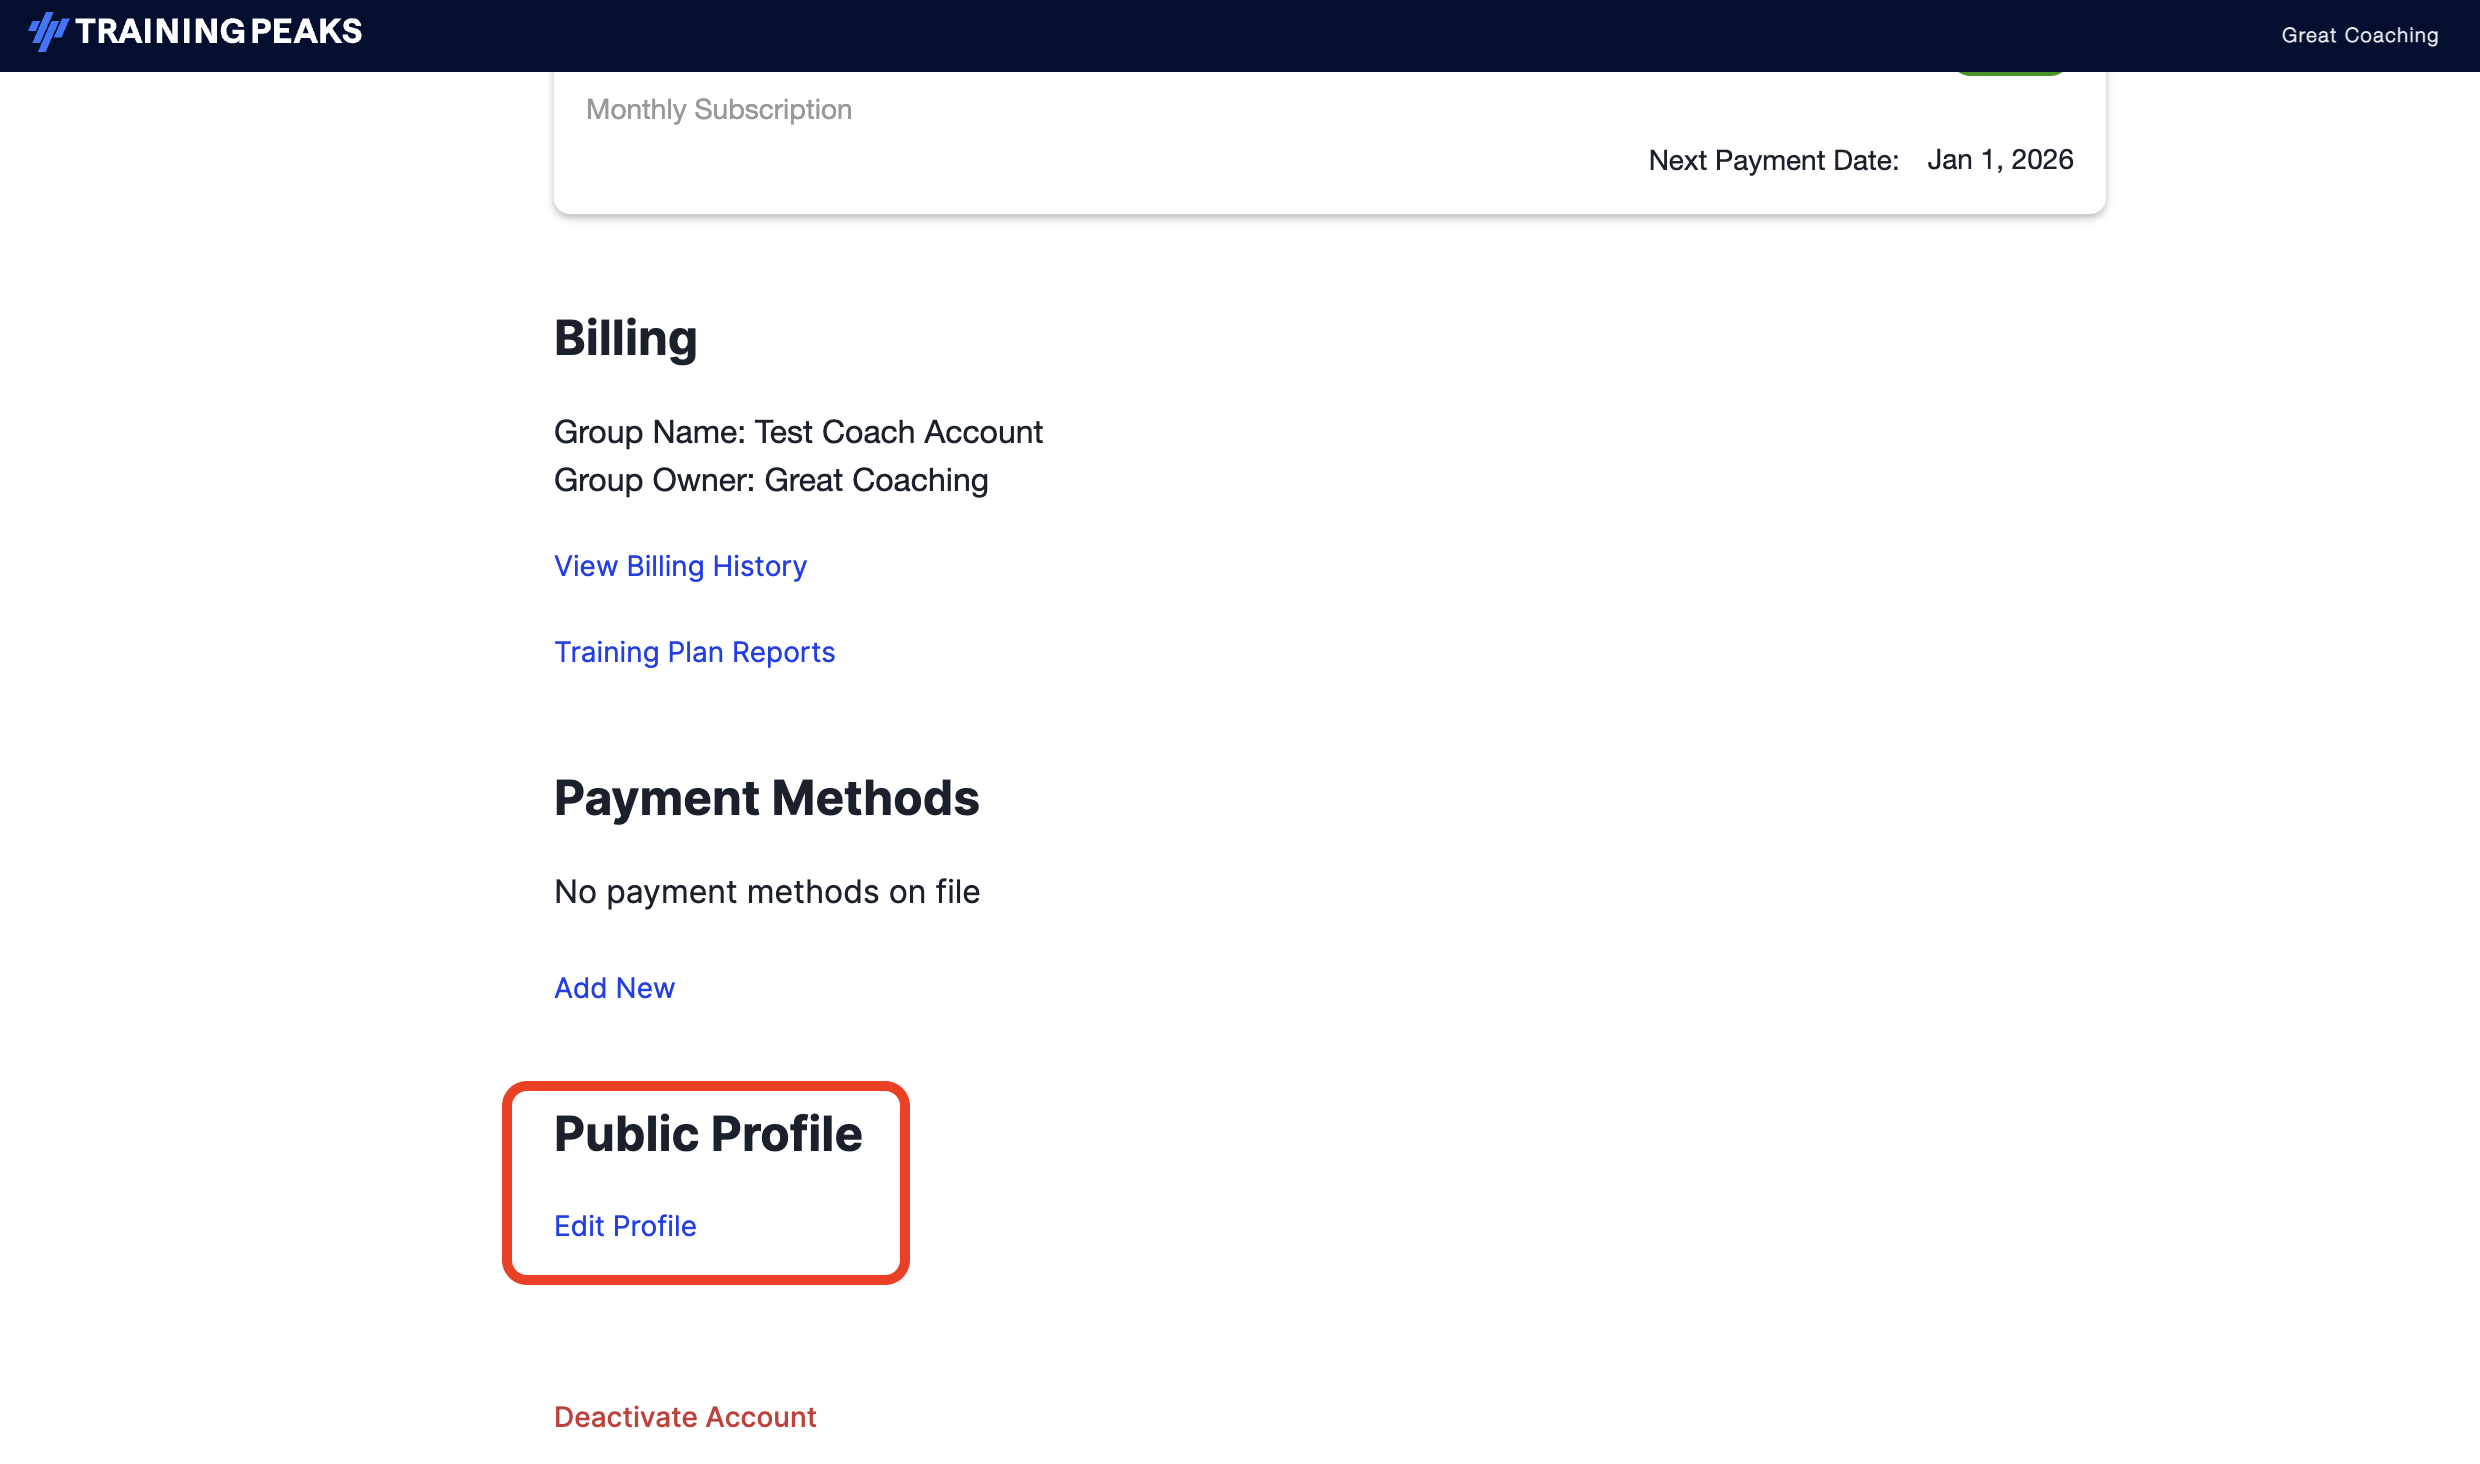Click the Public Profile heading
Screen dimensions: 2480x1464
pyautogui.click(x=708, y=1134)
